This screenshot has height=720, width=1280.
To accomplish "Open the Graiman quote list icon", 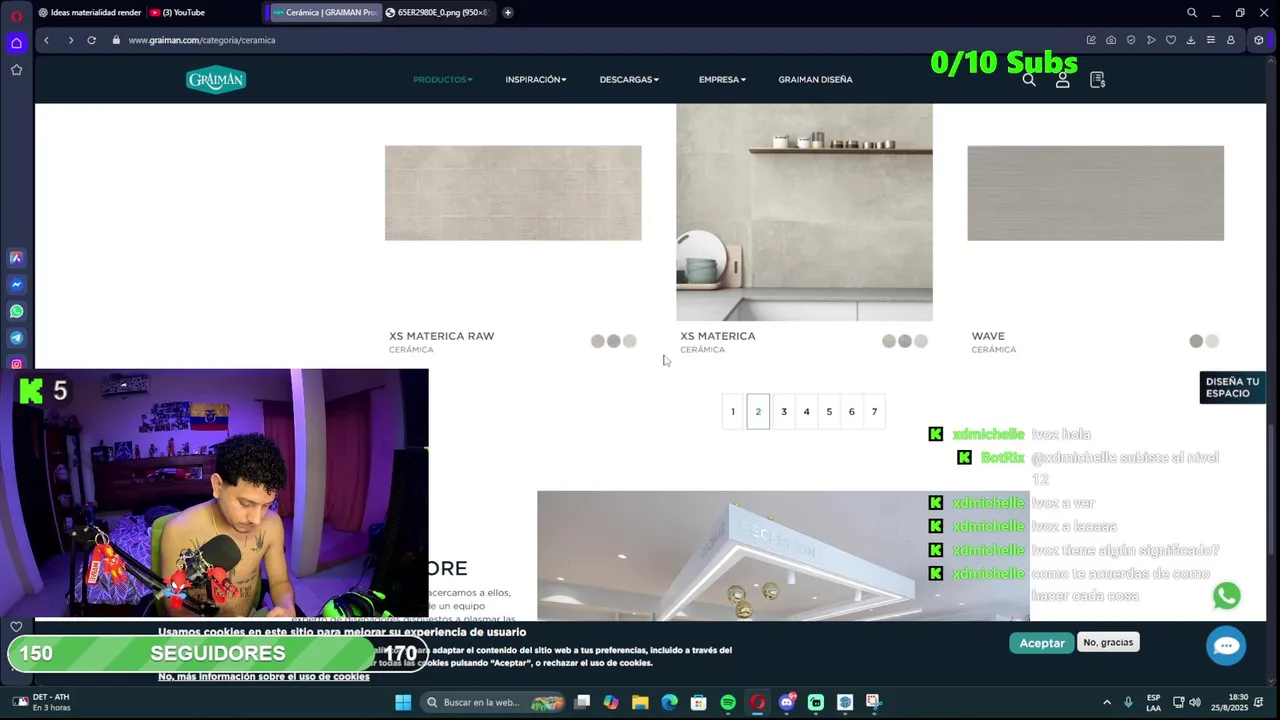I will [x=1097, y=80].
